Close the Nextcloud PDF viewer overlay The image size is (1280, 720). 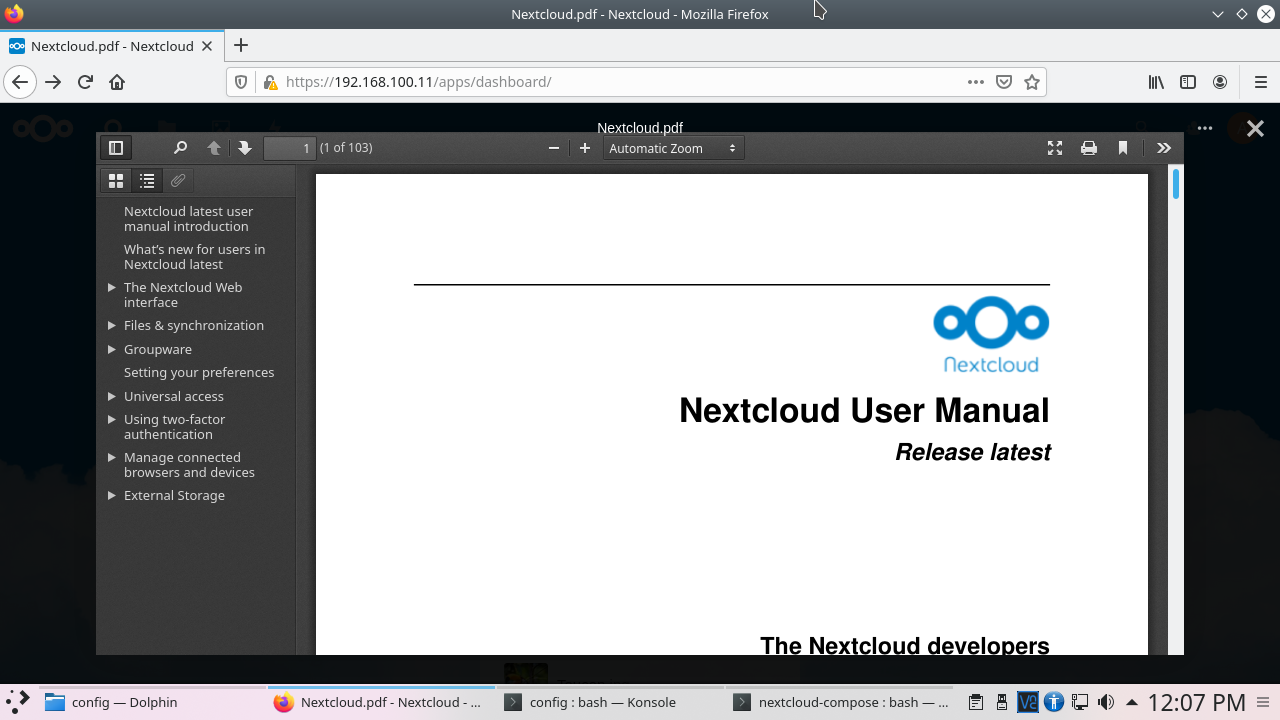point(1255,128)
